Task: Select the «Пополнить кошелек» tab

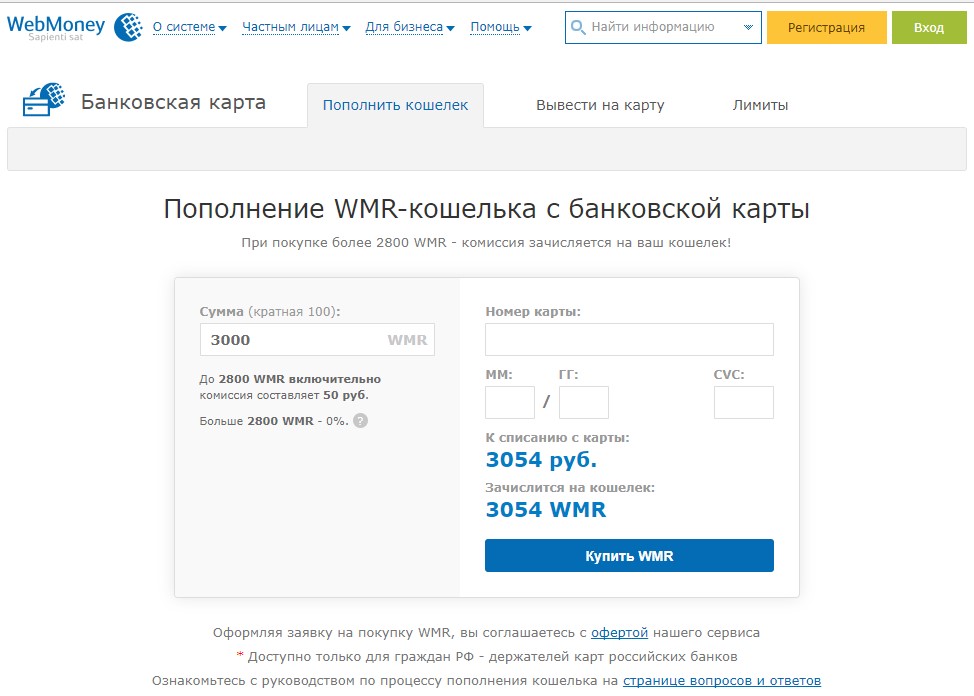Action: (395, 105)
